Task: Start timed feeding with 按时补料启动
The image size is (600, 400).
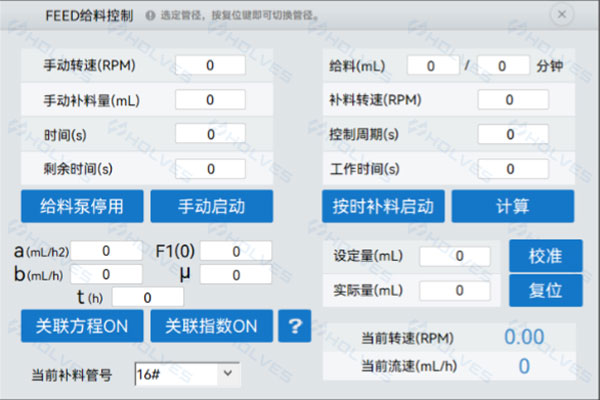Action: (383, 206)
